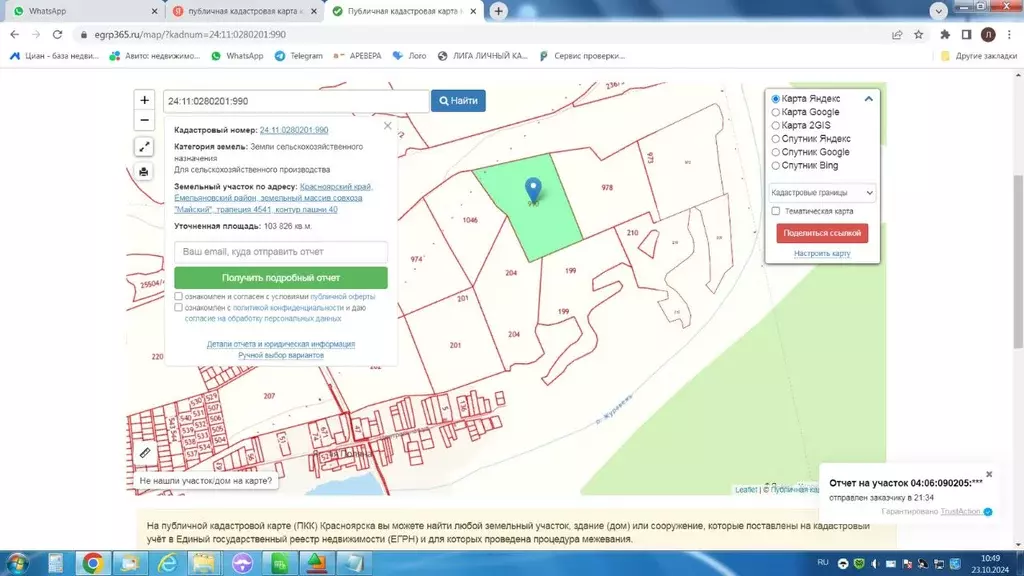The image size is (1024, 576).
Task: Open Windows Start menu
Action: point(17,563)
